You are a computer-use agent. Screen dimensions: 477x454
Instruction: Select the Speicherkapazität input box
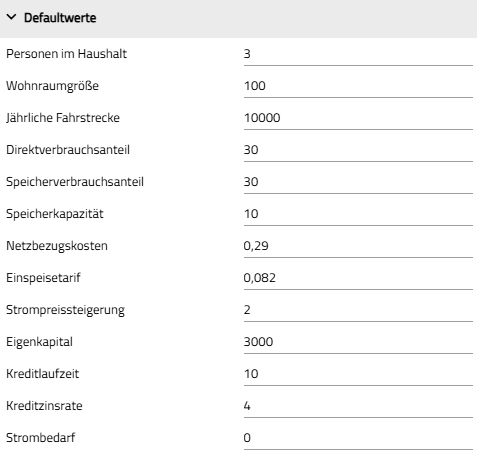[358, 214]
